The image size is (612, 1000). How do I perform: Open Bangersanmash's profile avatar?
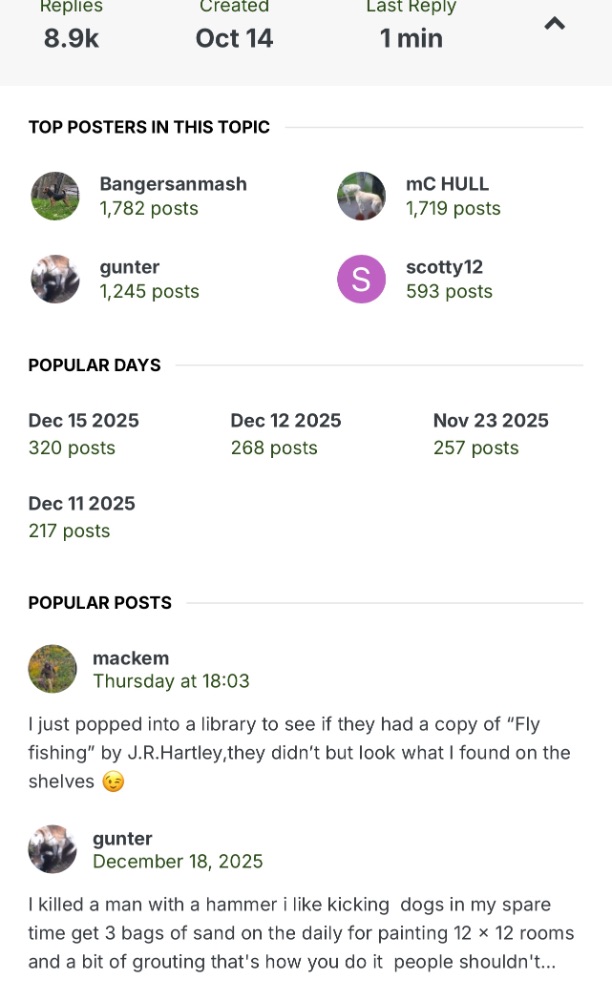[55, 196]
